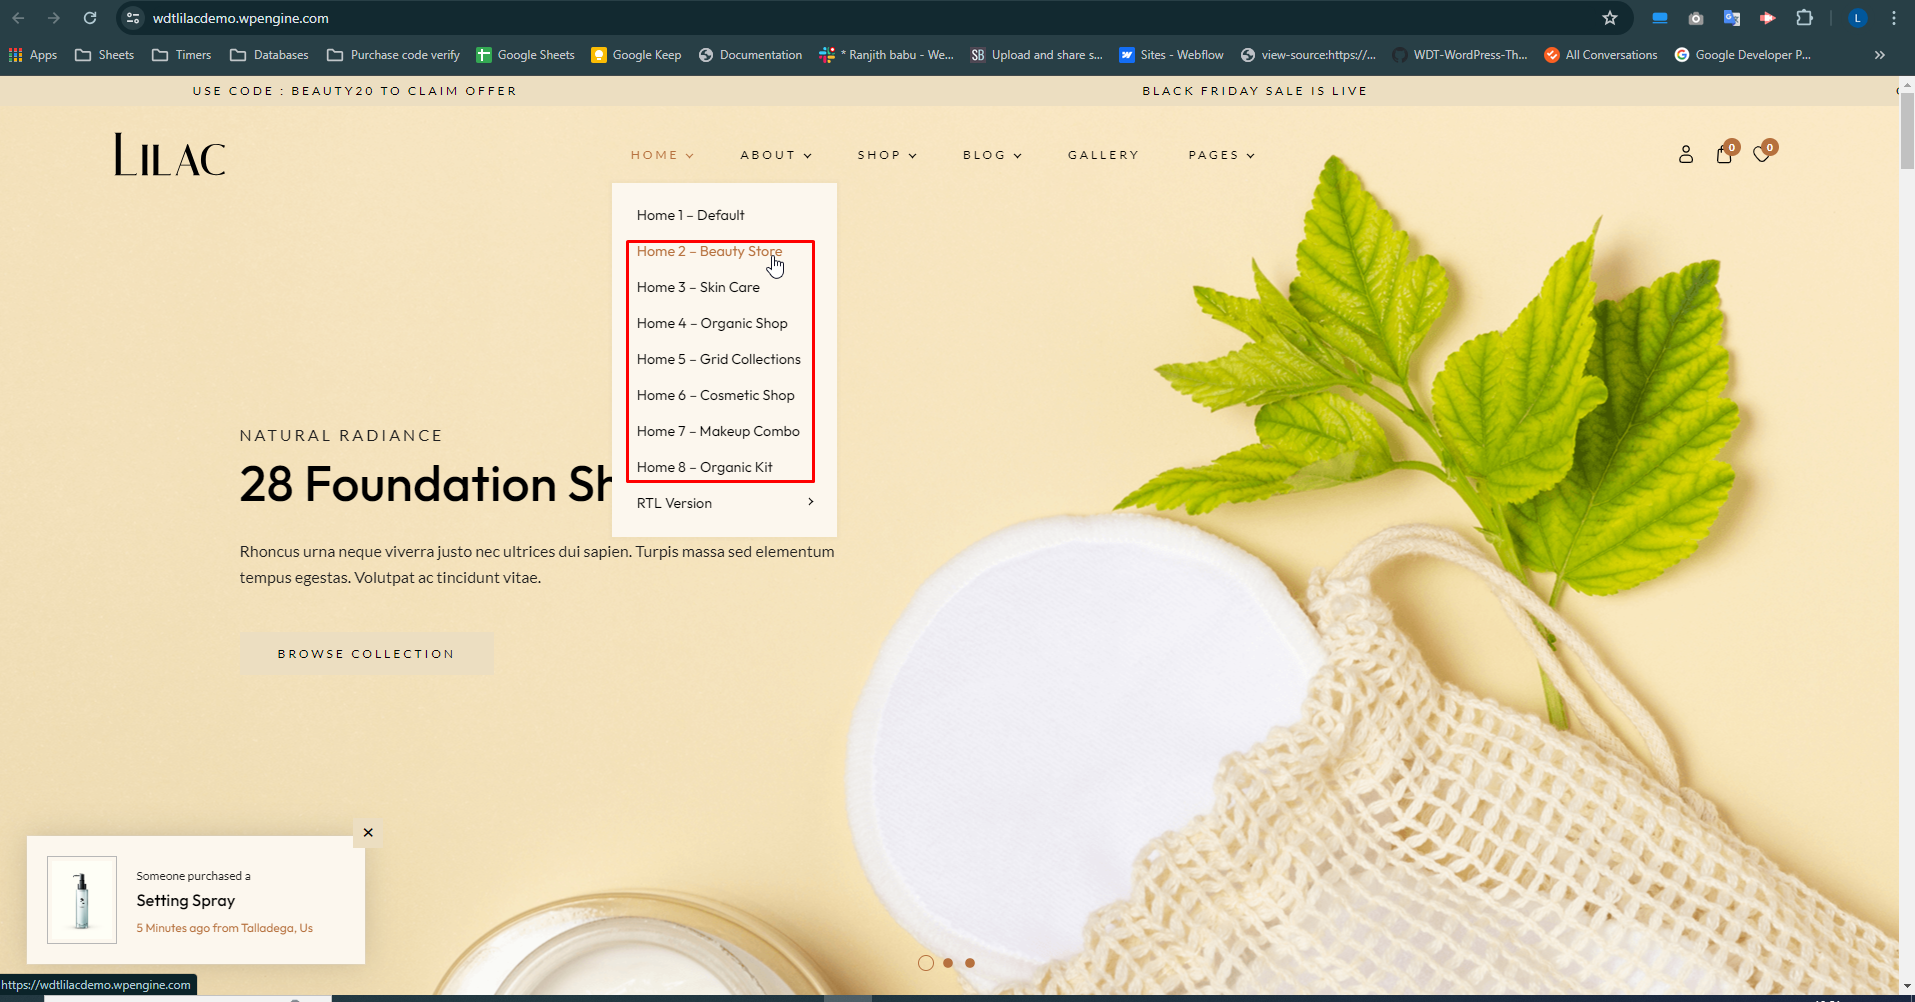1915x1002 pixels.
Task: Click the browser forward arrow
Action: point(54,18)
